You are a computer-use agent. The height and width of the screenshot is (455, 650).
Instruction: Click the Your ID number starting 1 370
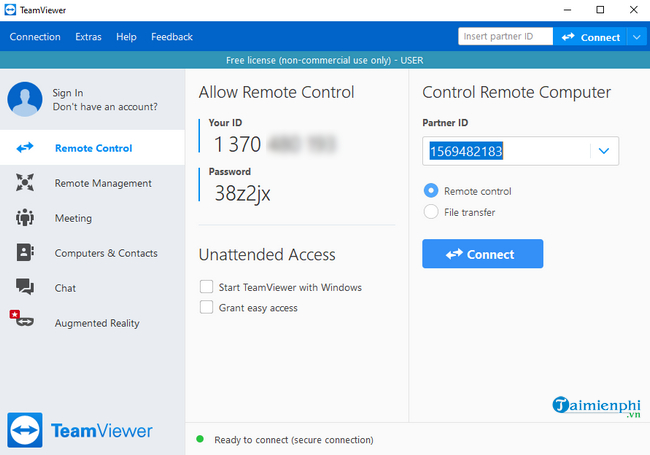[274, 144]
